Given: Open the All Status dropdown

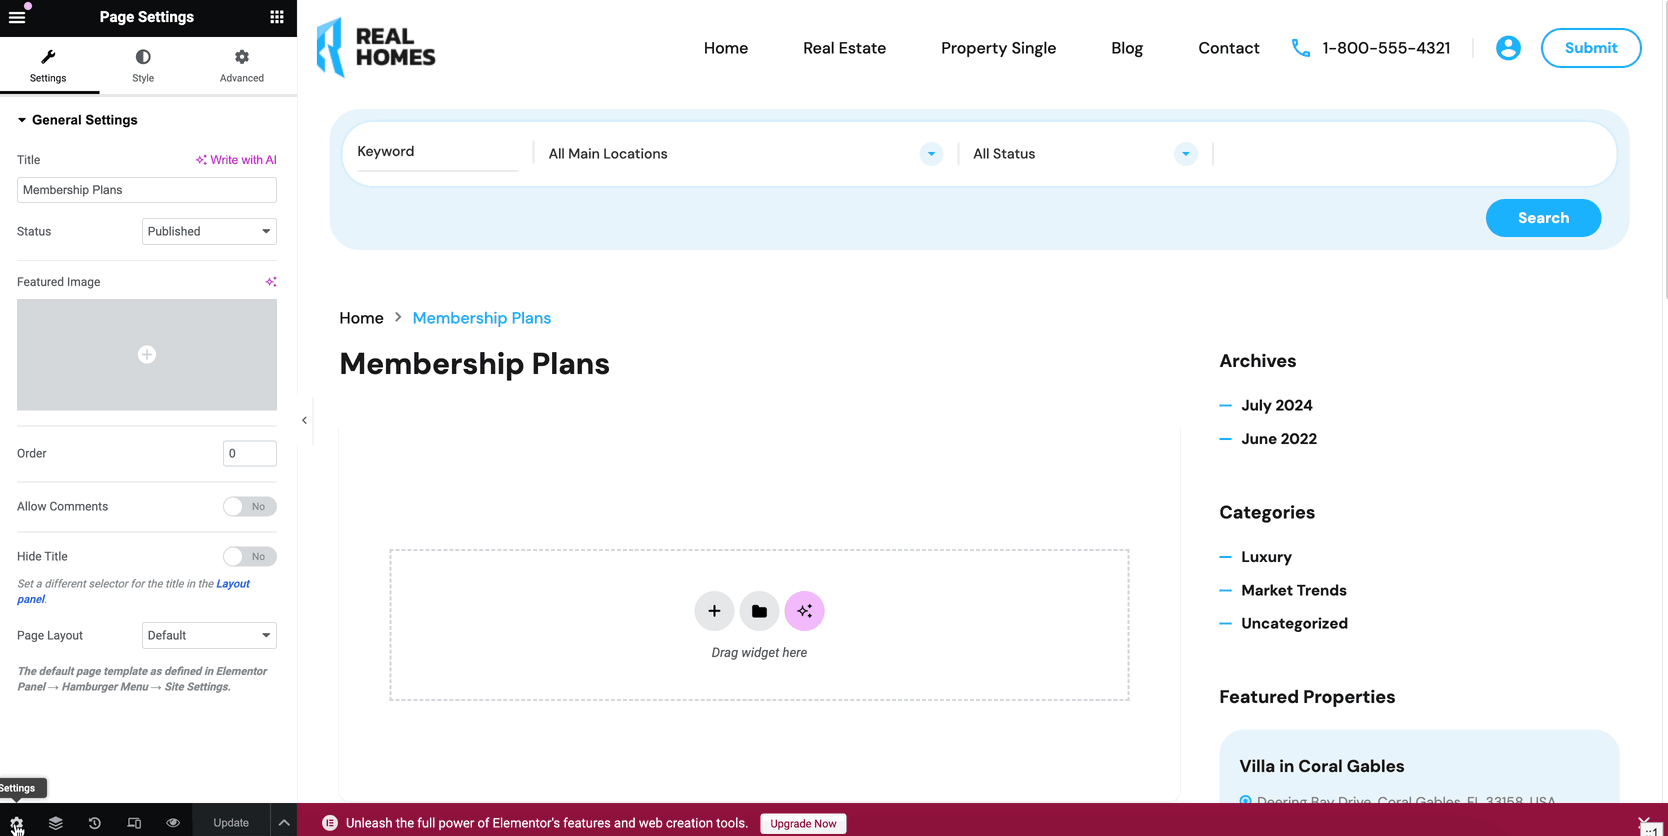Looking at the screenshot, I should (1085, 154).
